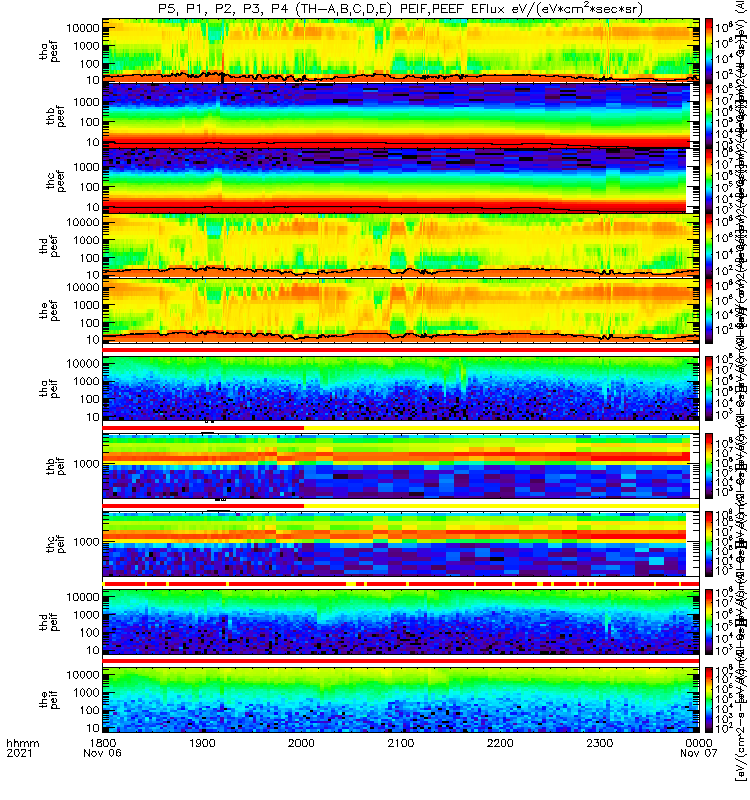
Task: Click the solid red bar above the peif panel
Action: [401, 661]
